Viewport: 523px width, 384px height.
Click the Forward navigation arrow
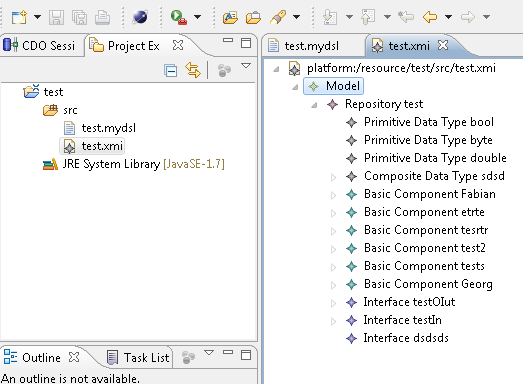coord(467,17)
